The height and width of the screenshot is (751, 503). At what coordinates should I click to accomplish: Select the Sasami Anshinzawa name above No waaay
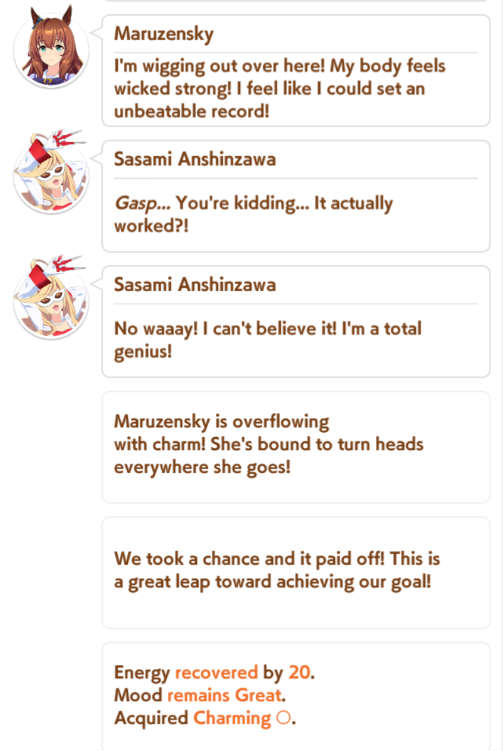click(195, 285)
